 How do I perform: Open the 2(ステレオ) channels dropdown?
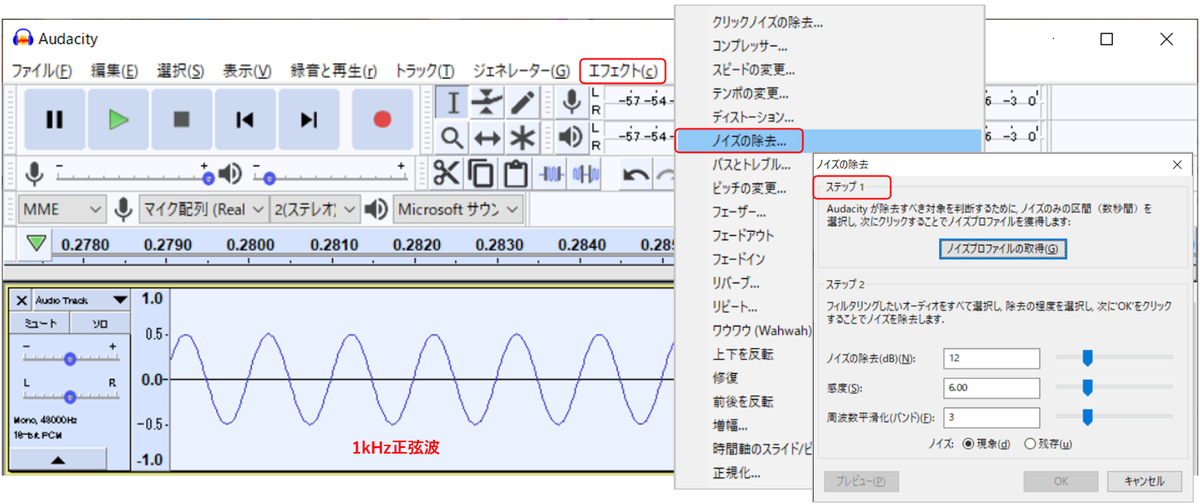pos(314,209)
